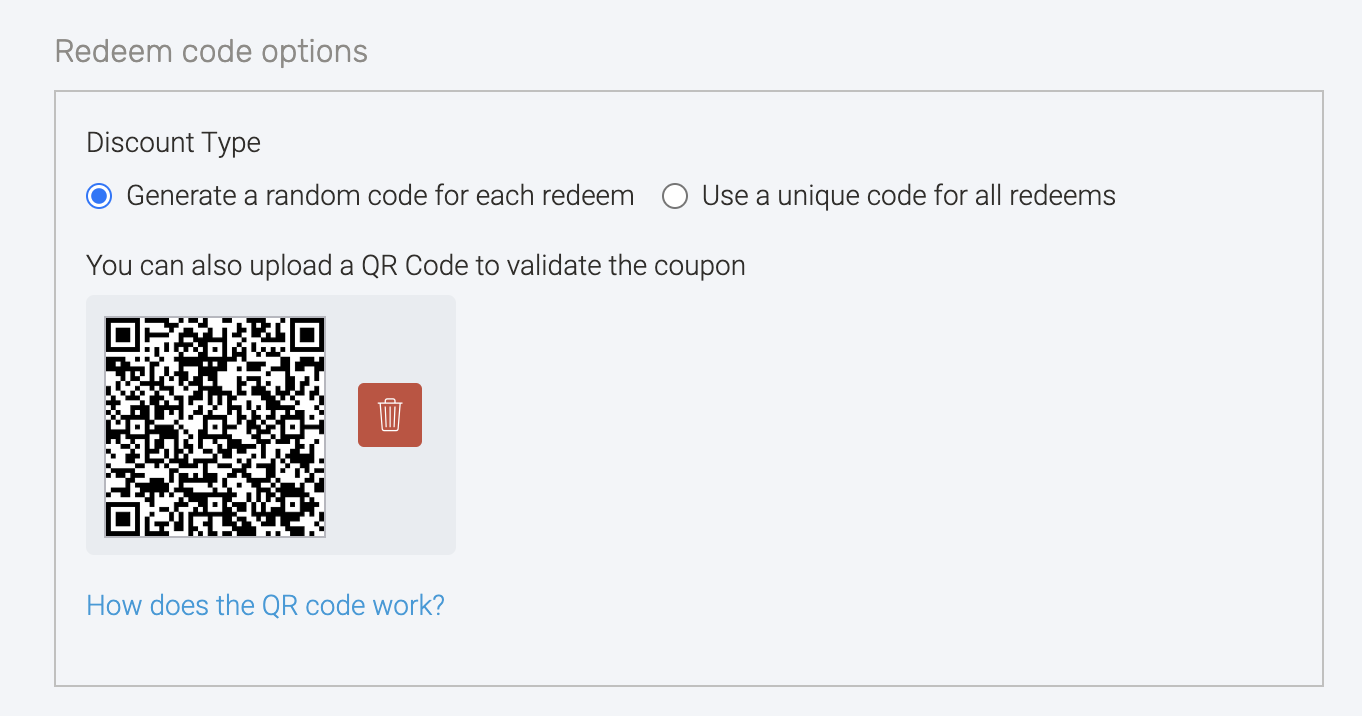Choose the unique code radio button
The width and height of the screenshot is (1362, 716).
675,196
